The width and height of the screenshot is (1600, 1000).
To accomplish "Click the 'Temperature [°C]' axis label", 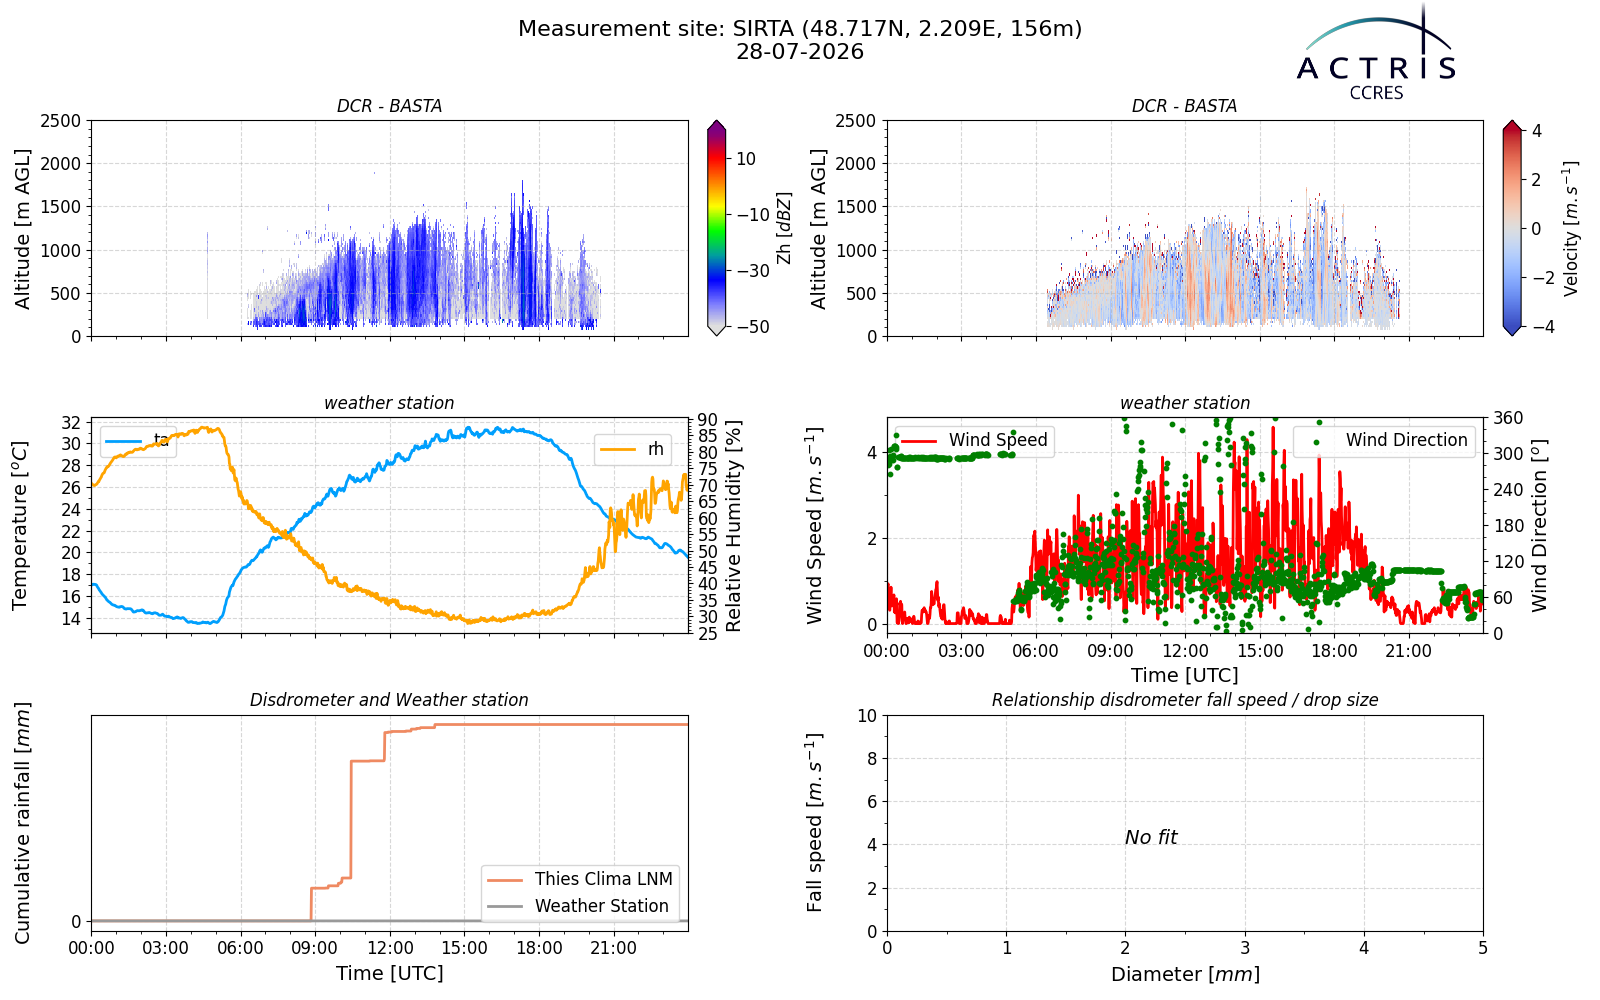I will (x=20, y=526).
